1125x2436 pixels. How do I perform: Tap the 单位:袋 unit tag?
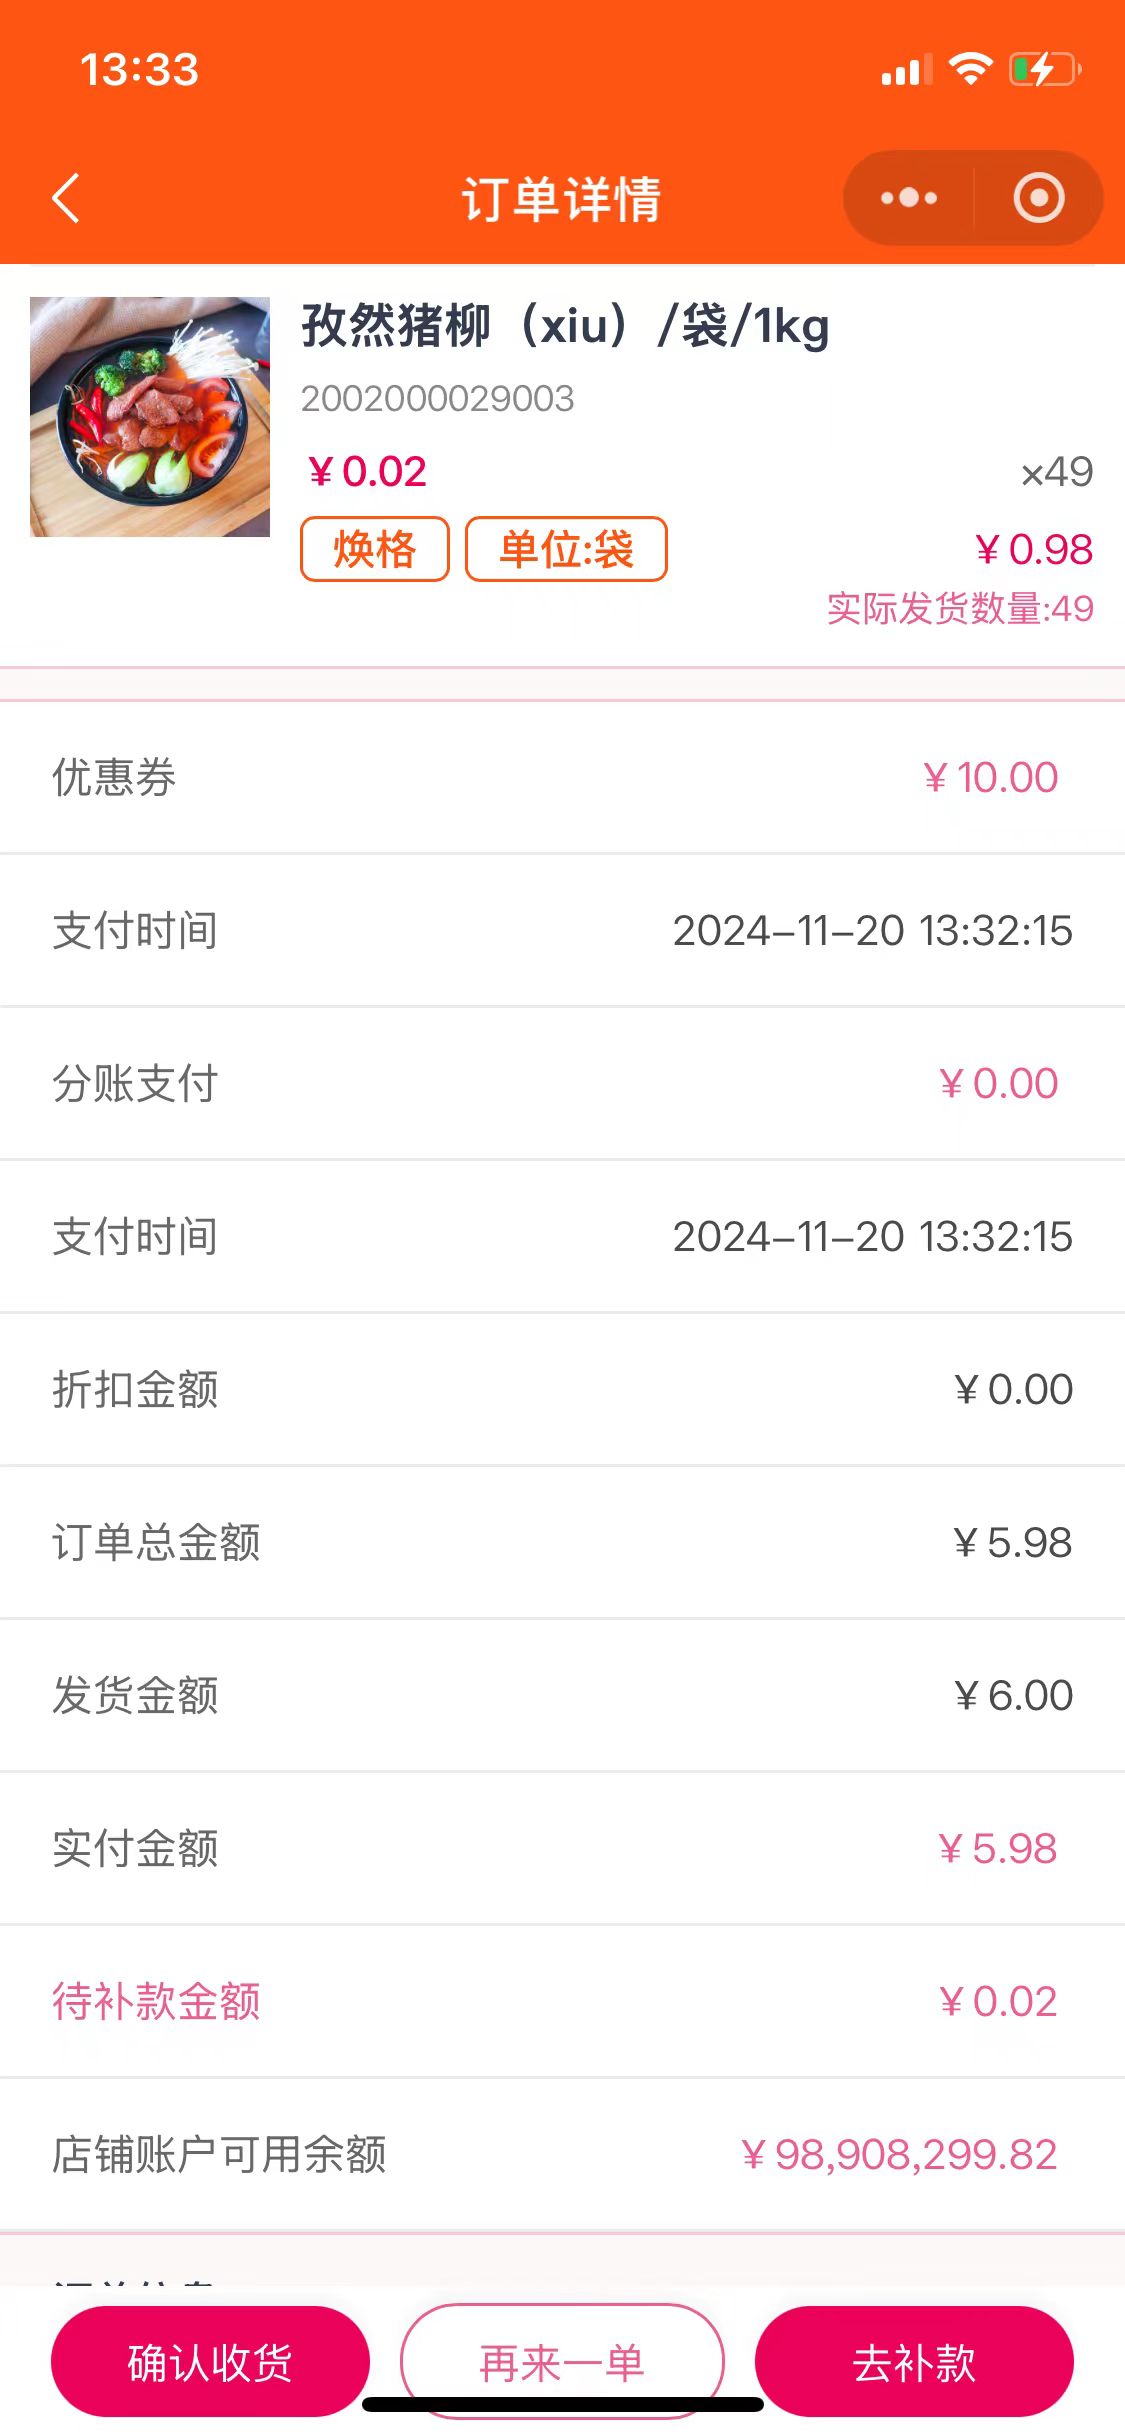pyautogui.click(x=566, y=549)
